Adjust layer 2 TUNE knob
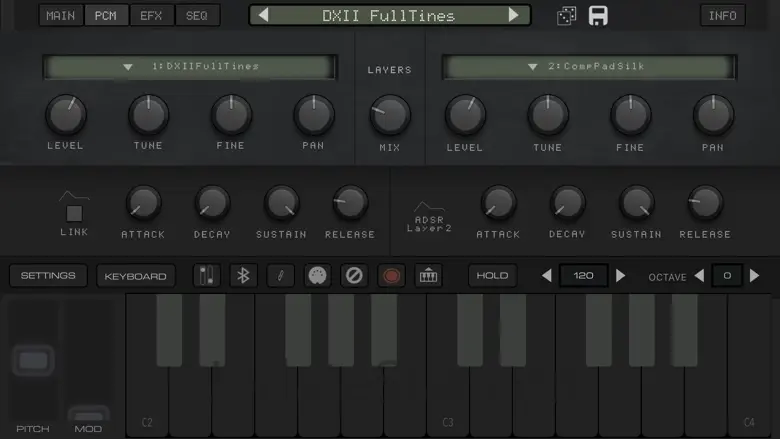This screenshot has height=439, width=780. click(548, 115)
